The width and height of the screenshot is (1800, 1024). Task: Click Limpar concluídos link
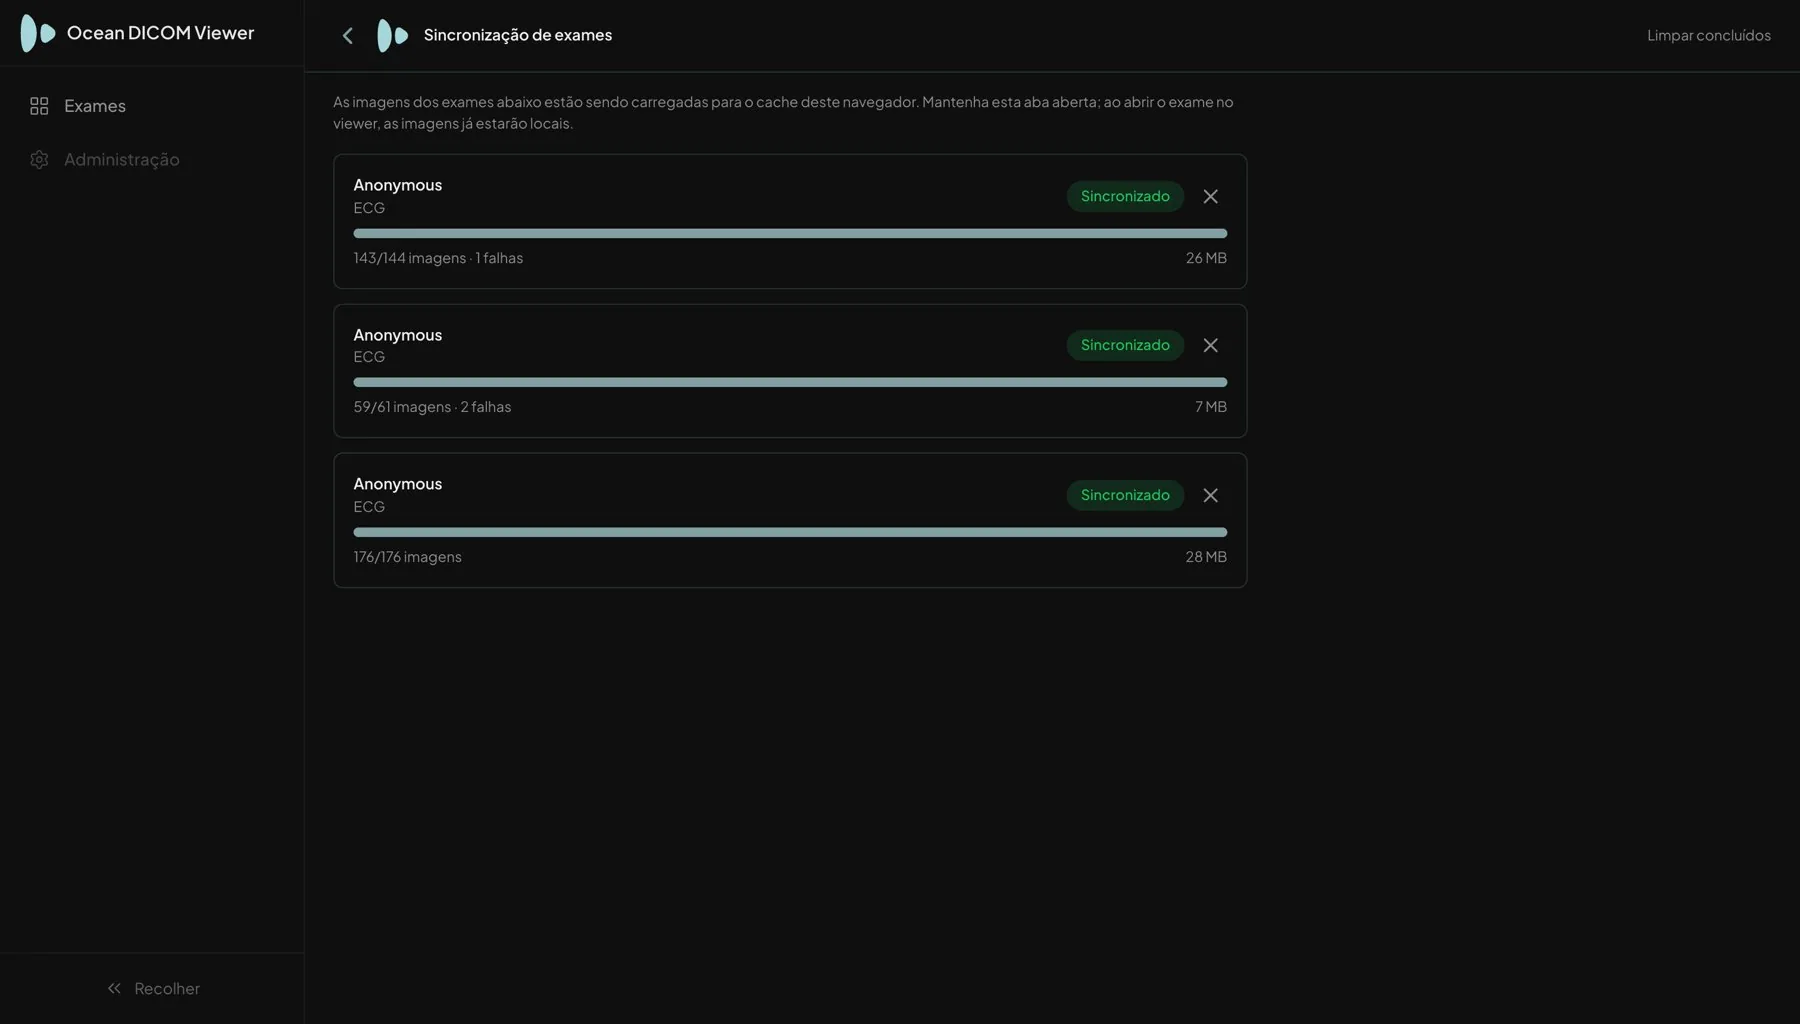pos(1708,35)
